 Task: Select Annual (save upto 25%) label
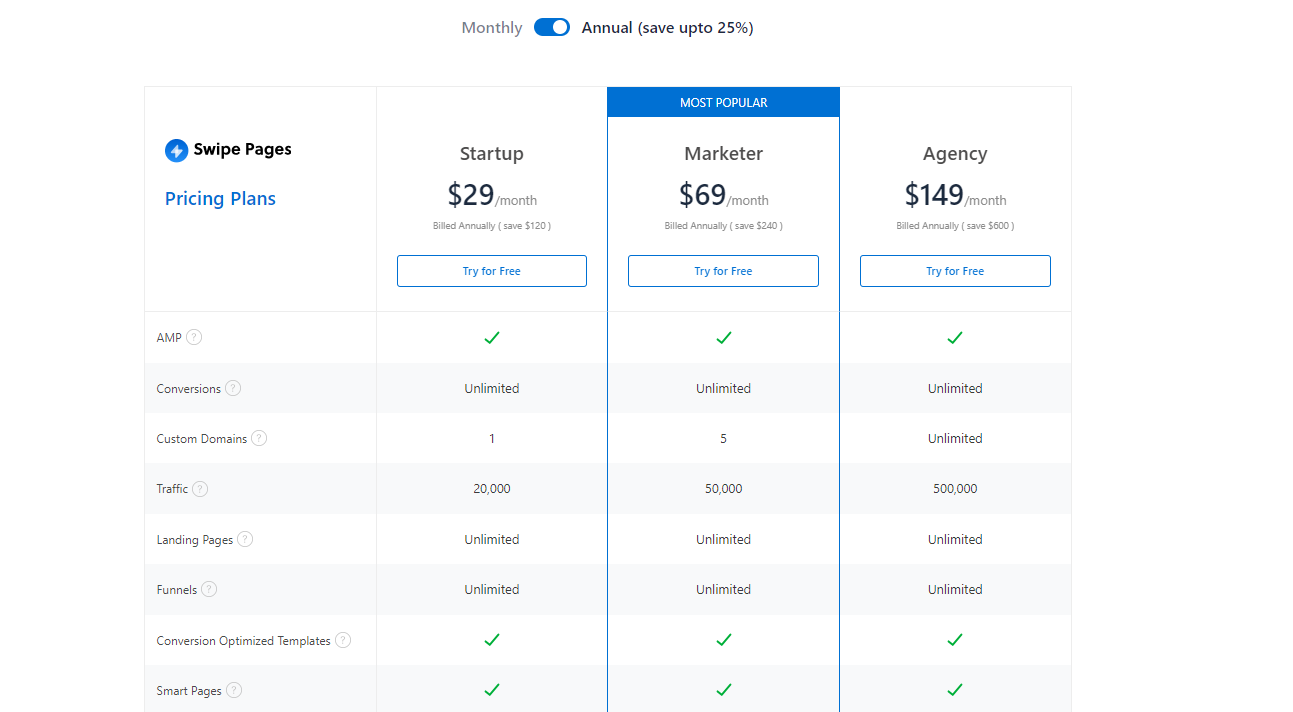[667, 28]
